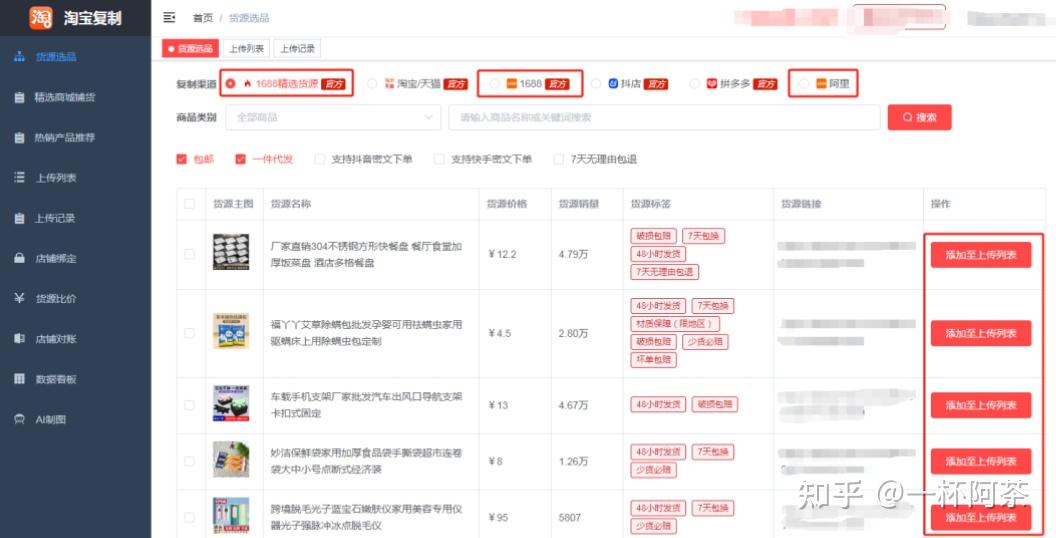1056x538 pixels.
Task: Click the red 搜索 button
Action: 919,117
